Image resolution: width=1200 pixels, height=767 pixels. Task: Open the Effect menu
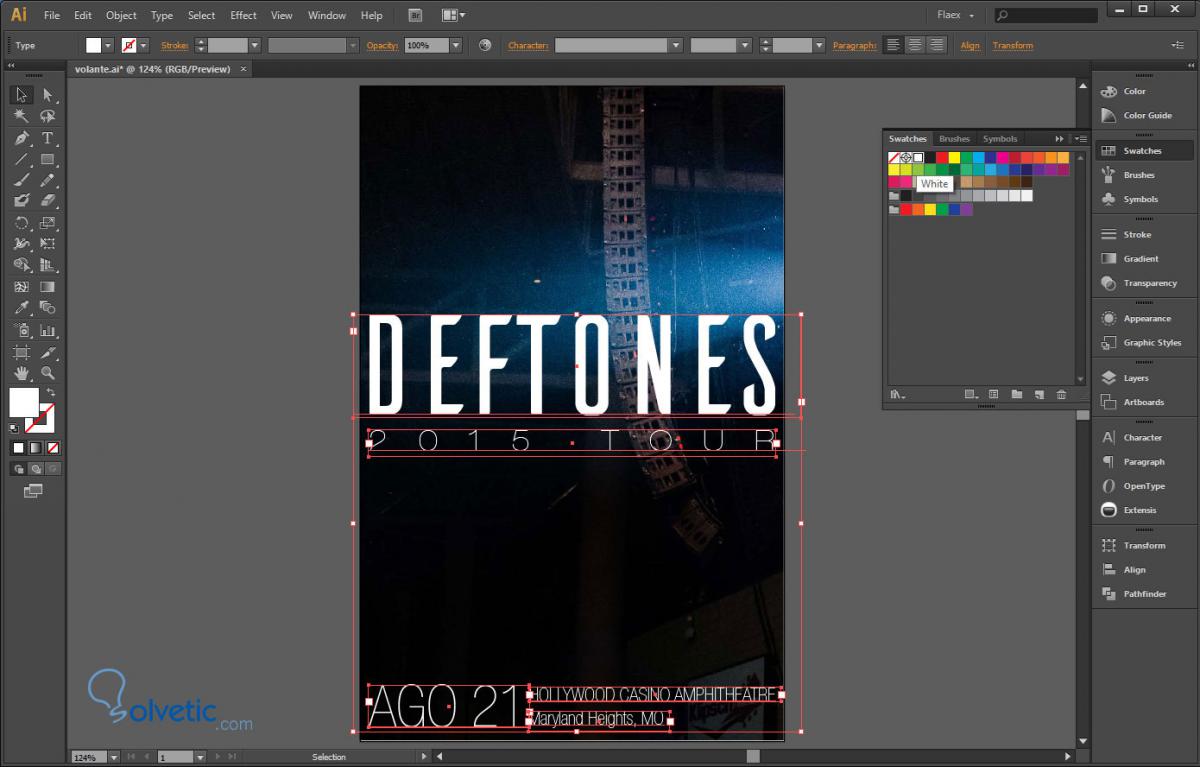(x=243, y=16)
